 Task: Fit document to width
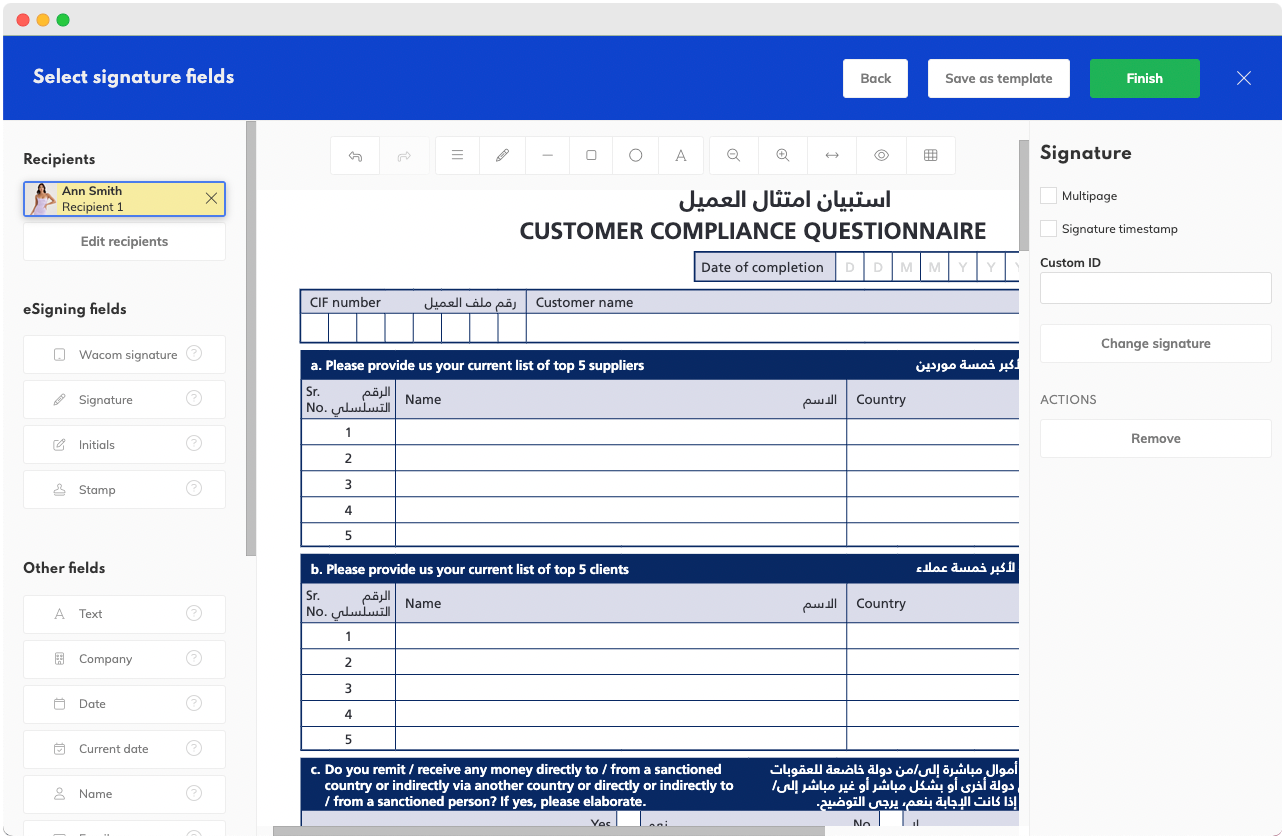pyautogui.click(x=831, y=156)
